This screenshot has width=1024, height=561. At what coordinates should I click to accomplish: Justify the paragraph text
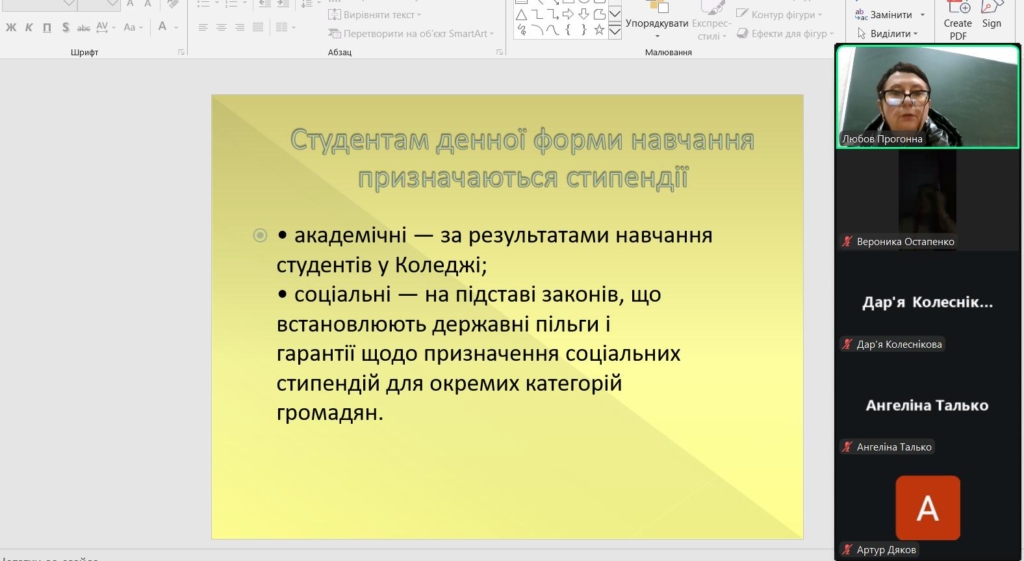click(x=260, y=27)
